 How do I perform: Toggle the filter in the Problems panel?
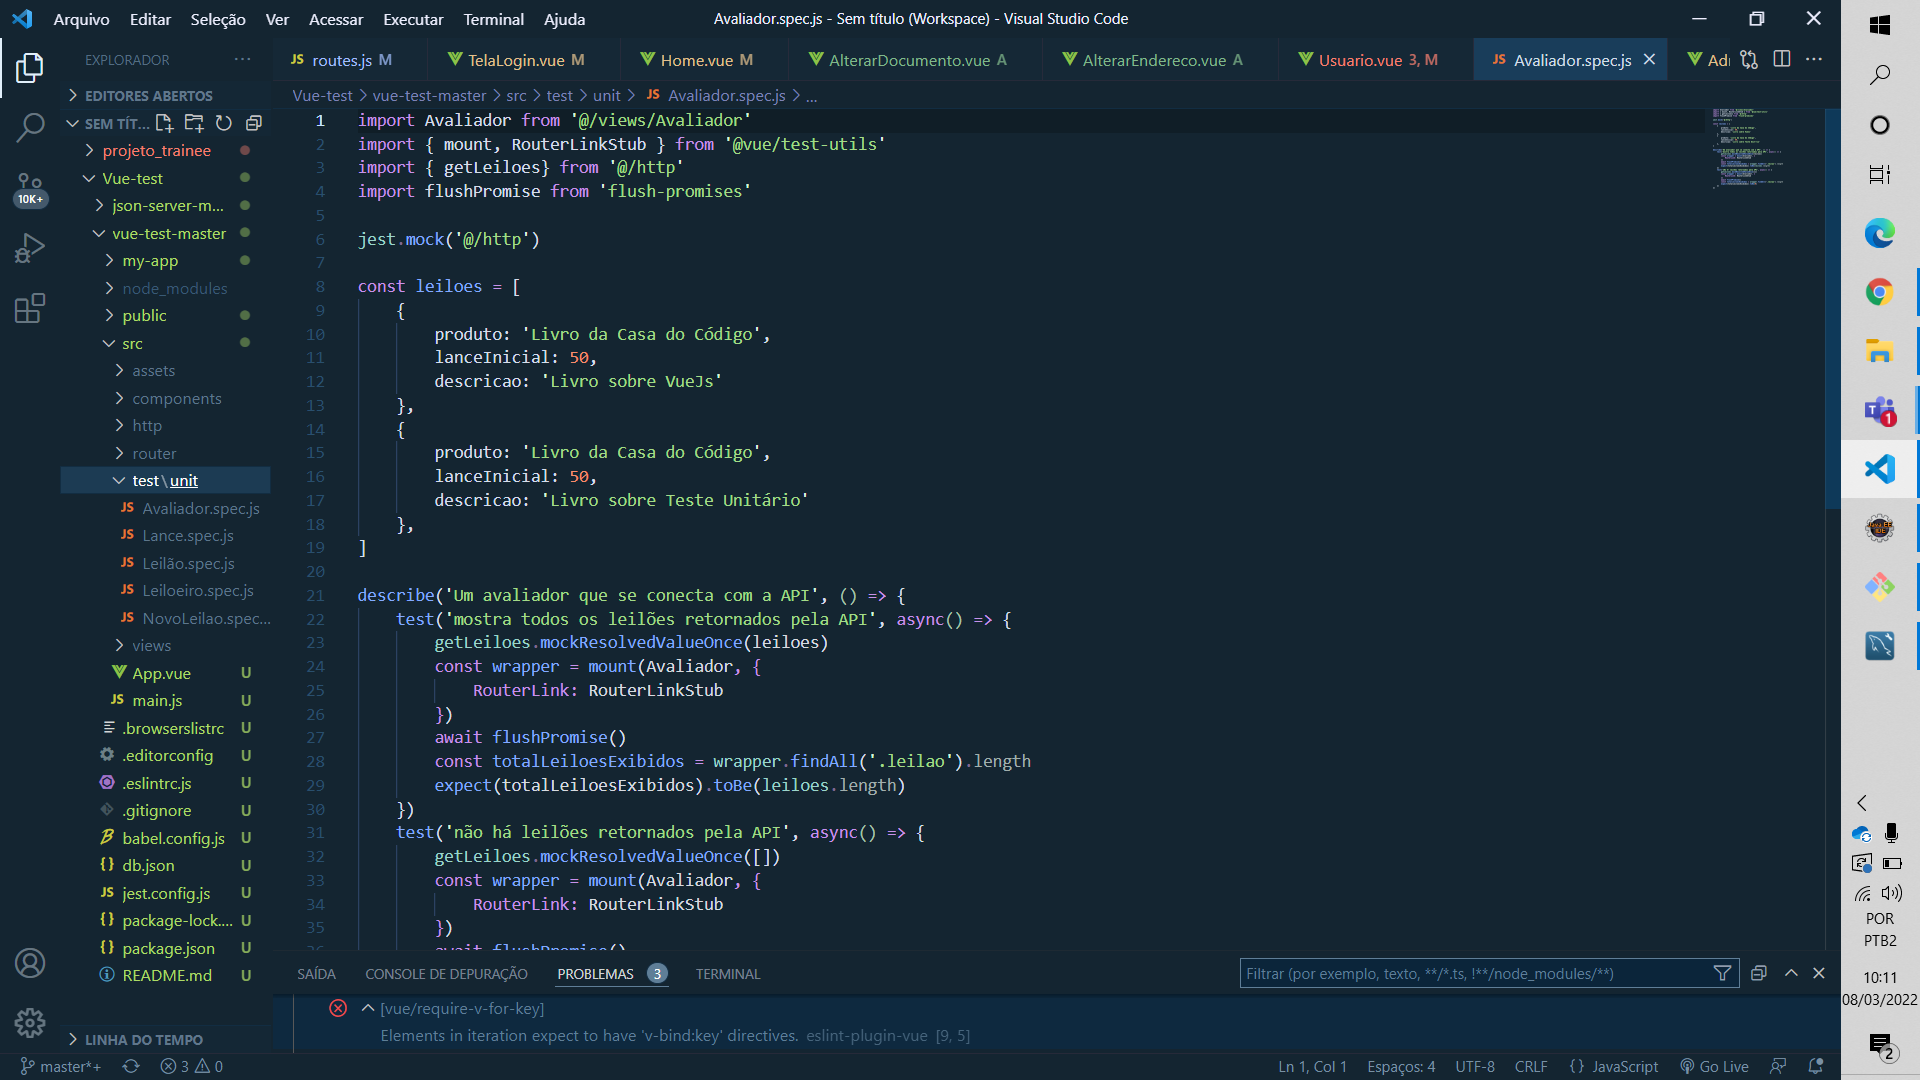(x=1722, y=972)
